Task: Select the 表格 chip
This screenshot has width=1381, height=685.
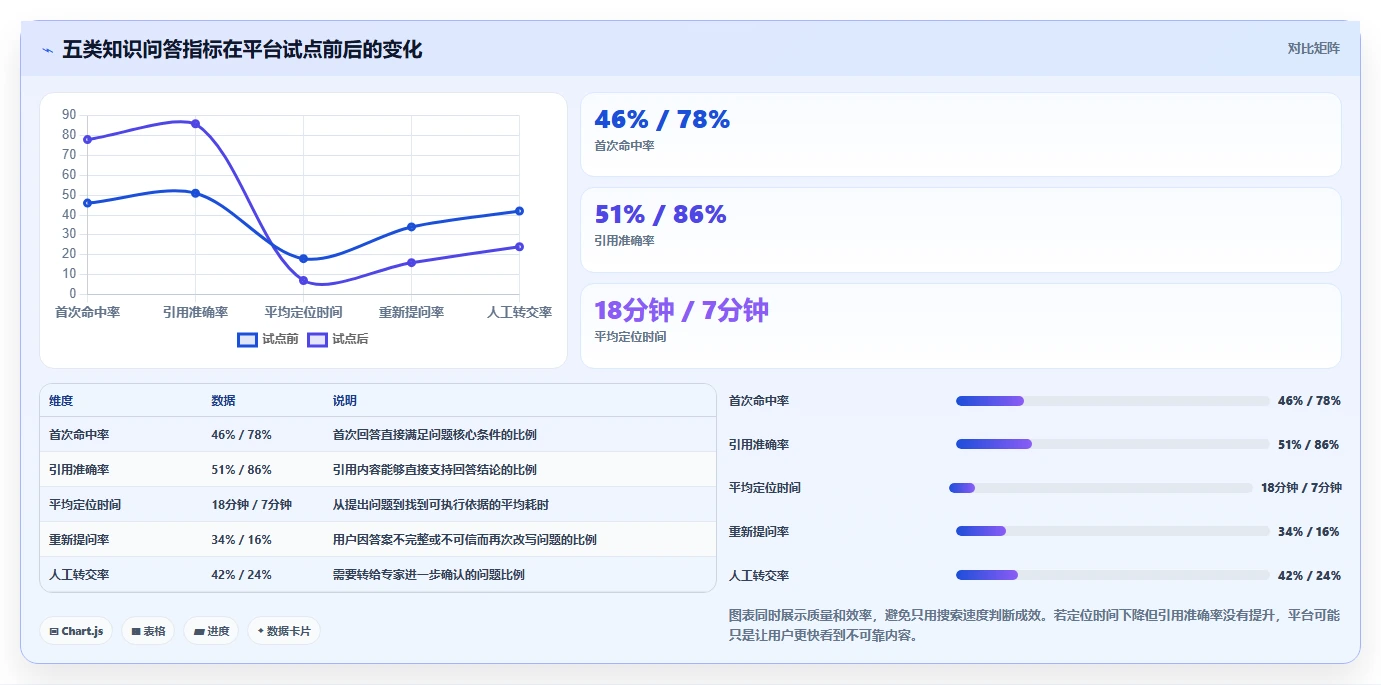Action: (148, 631)
